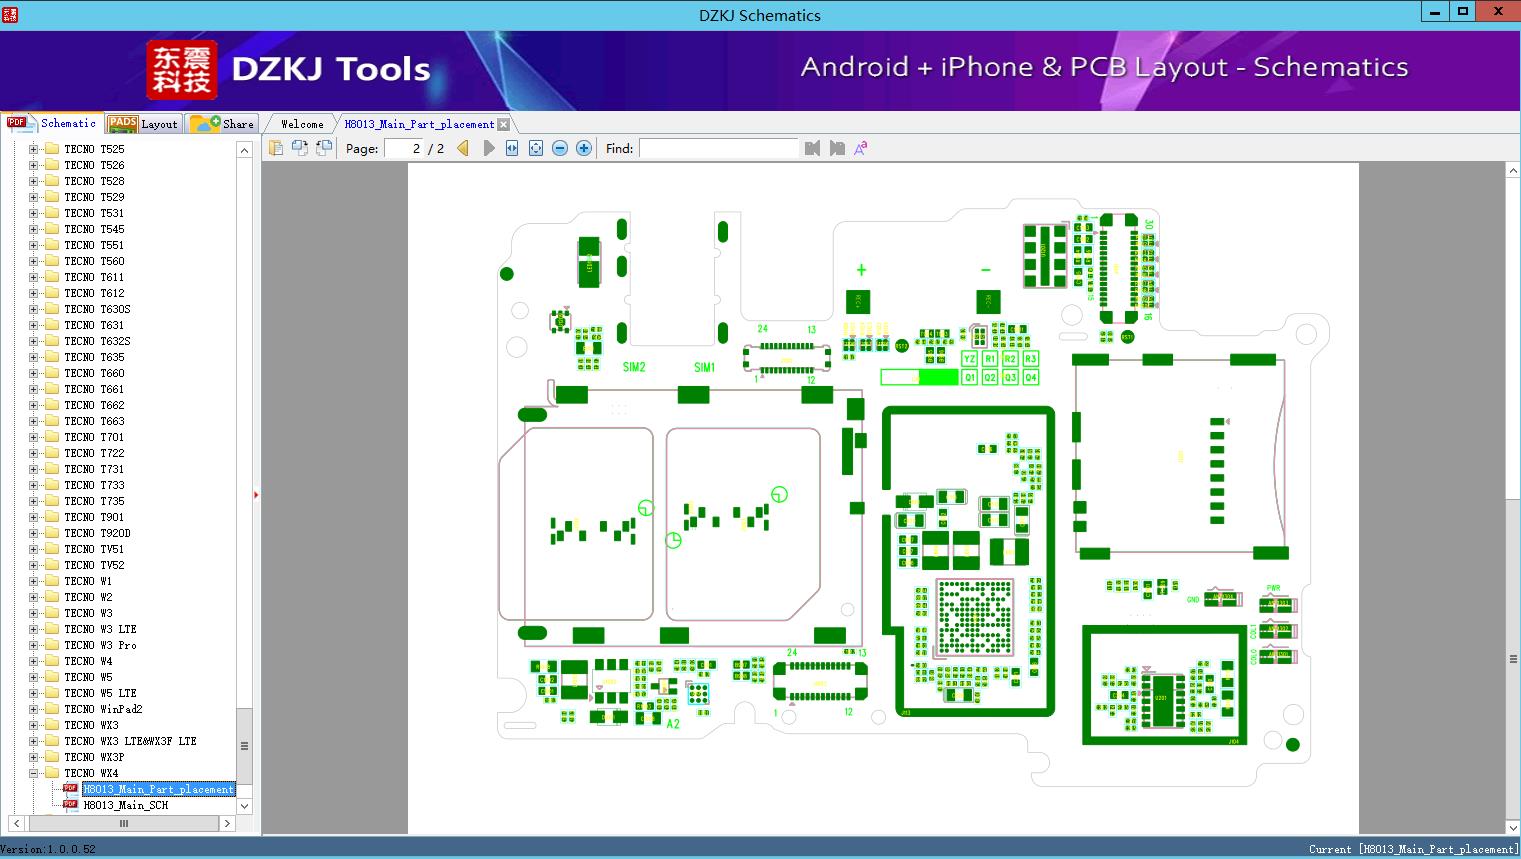This screenshot has height=859, width=1521.
Task: Switch to the PADS Layout tab
Action: [143, 123]
